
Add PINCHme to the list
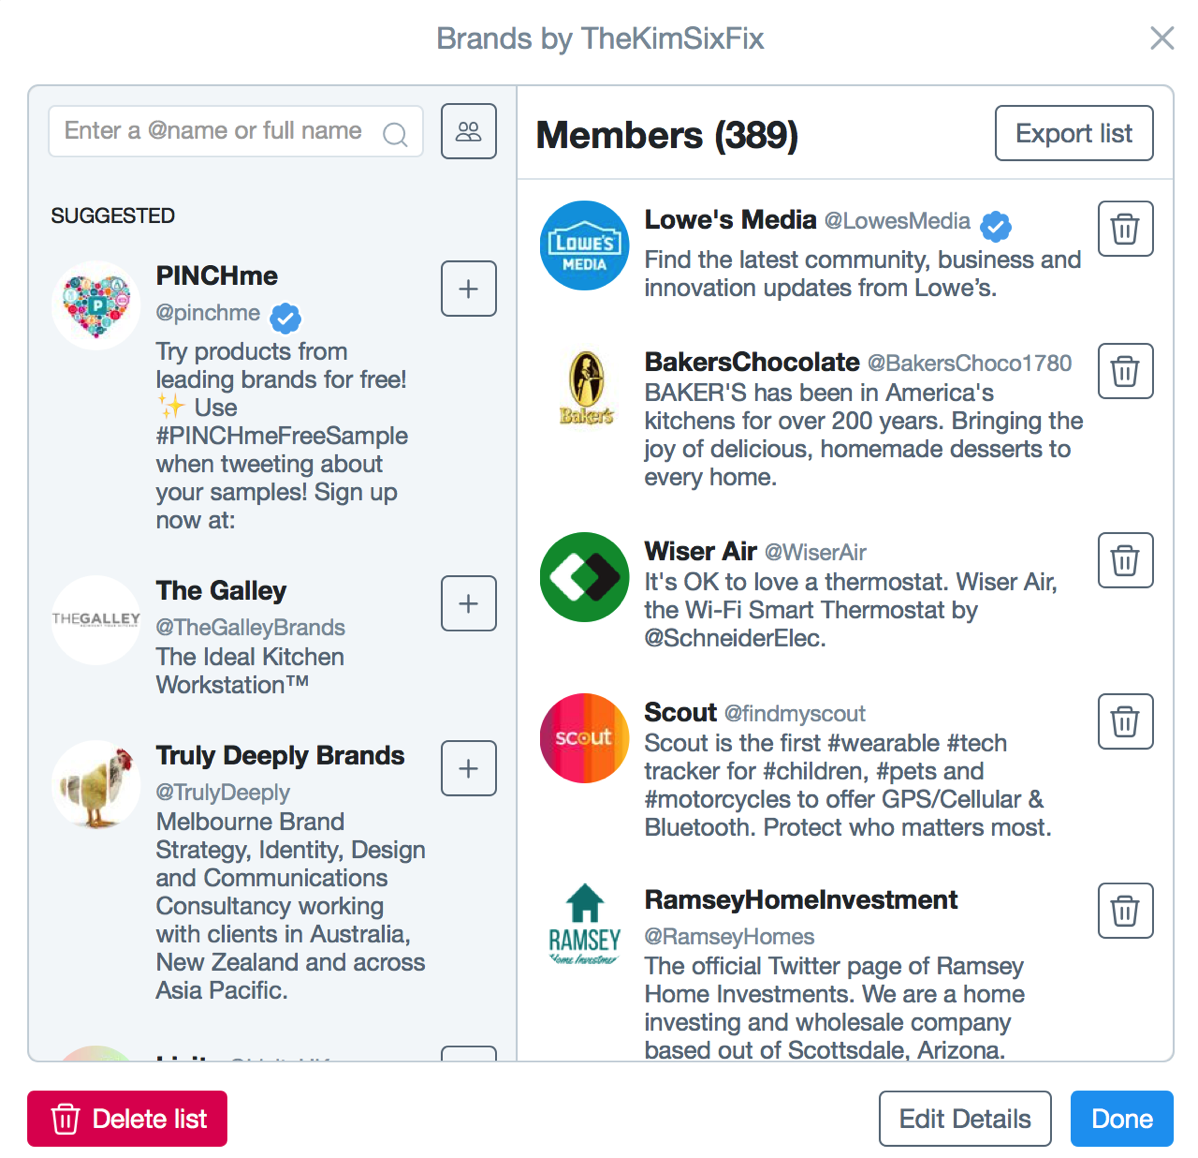[x=468, y=289]
